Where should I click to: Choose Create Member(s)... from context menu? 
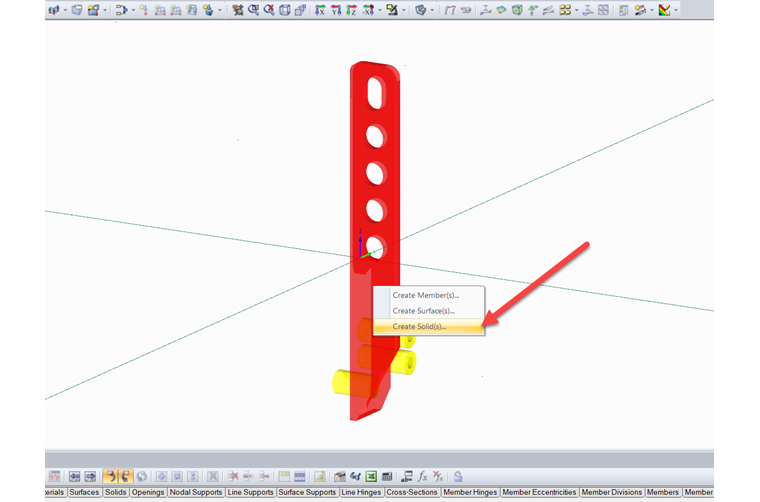428,295
